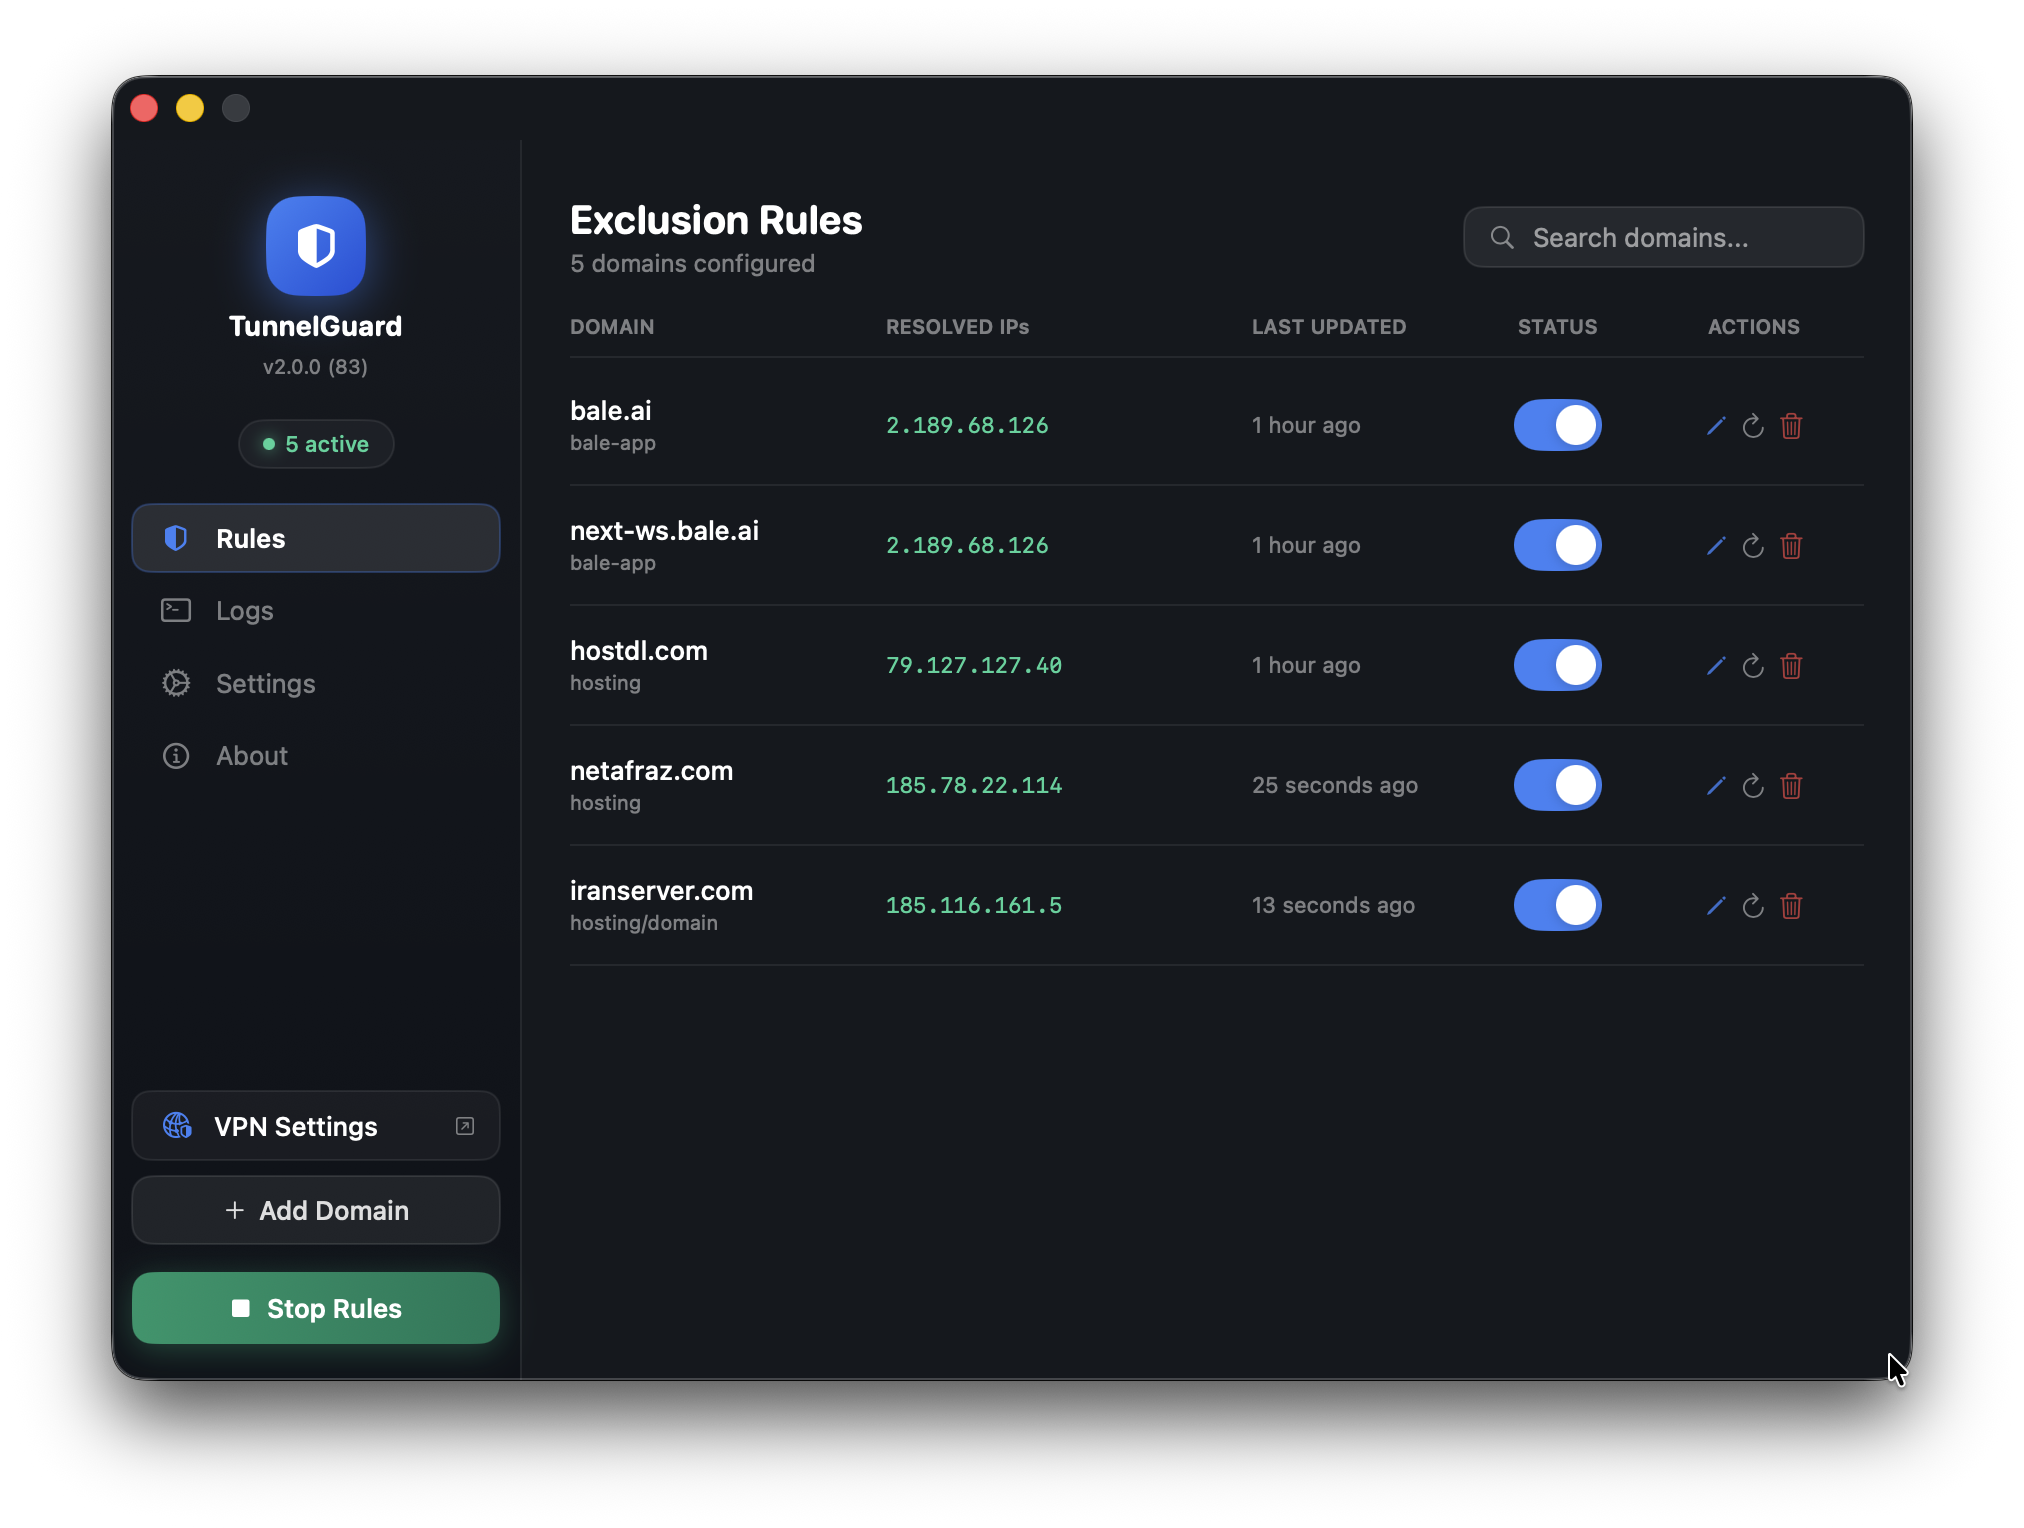The width and height of the screenshot is (2024, 1528).
Task: Click refresh icon for netafraz.com
Action: [1753, 786]
